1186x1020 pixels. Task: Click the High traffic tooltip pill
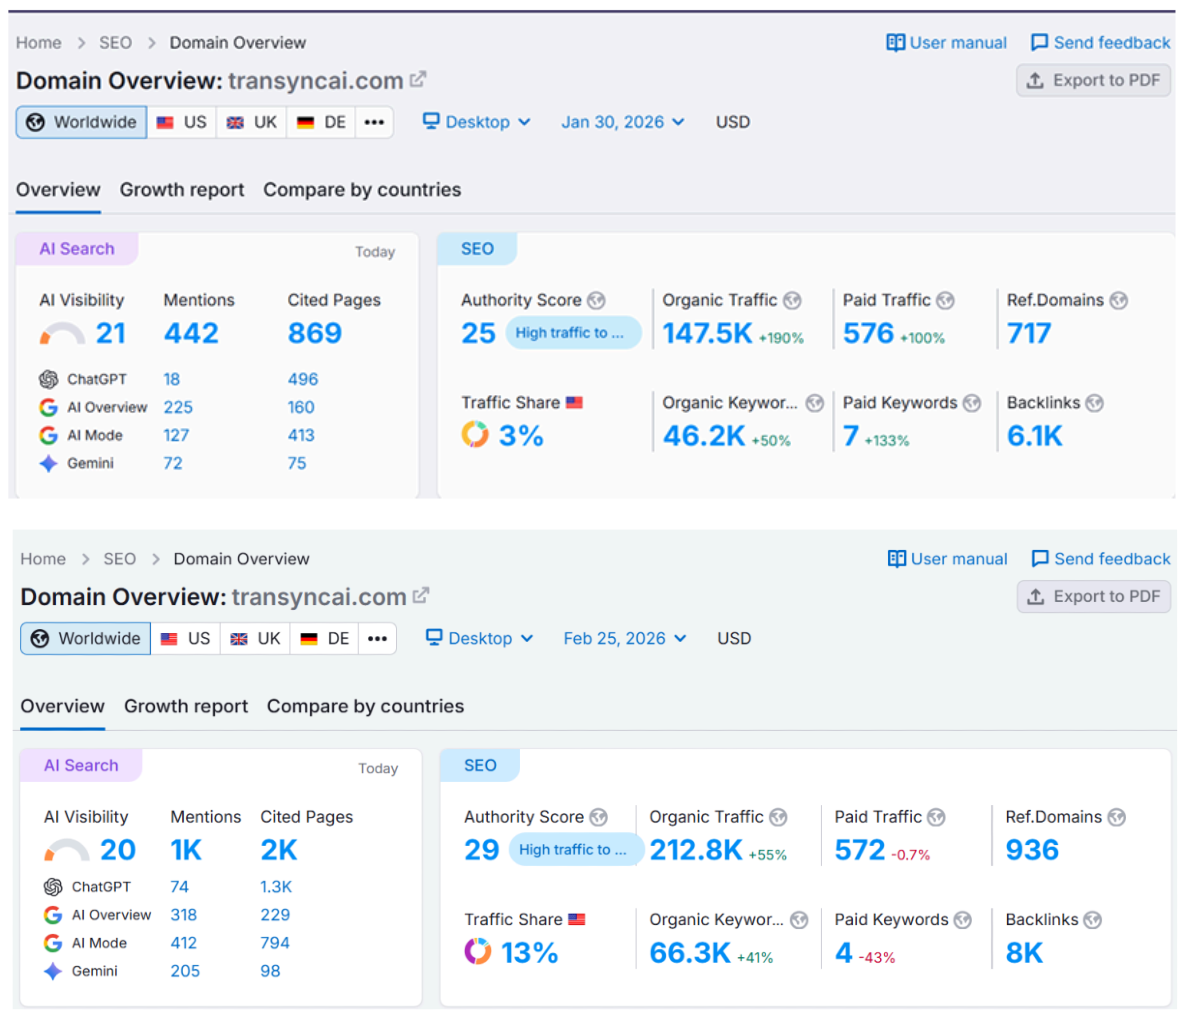point(573,332)
